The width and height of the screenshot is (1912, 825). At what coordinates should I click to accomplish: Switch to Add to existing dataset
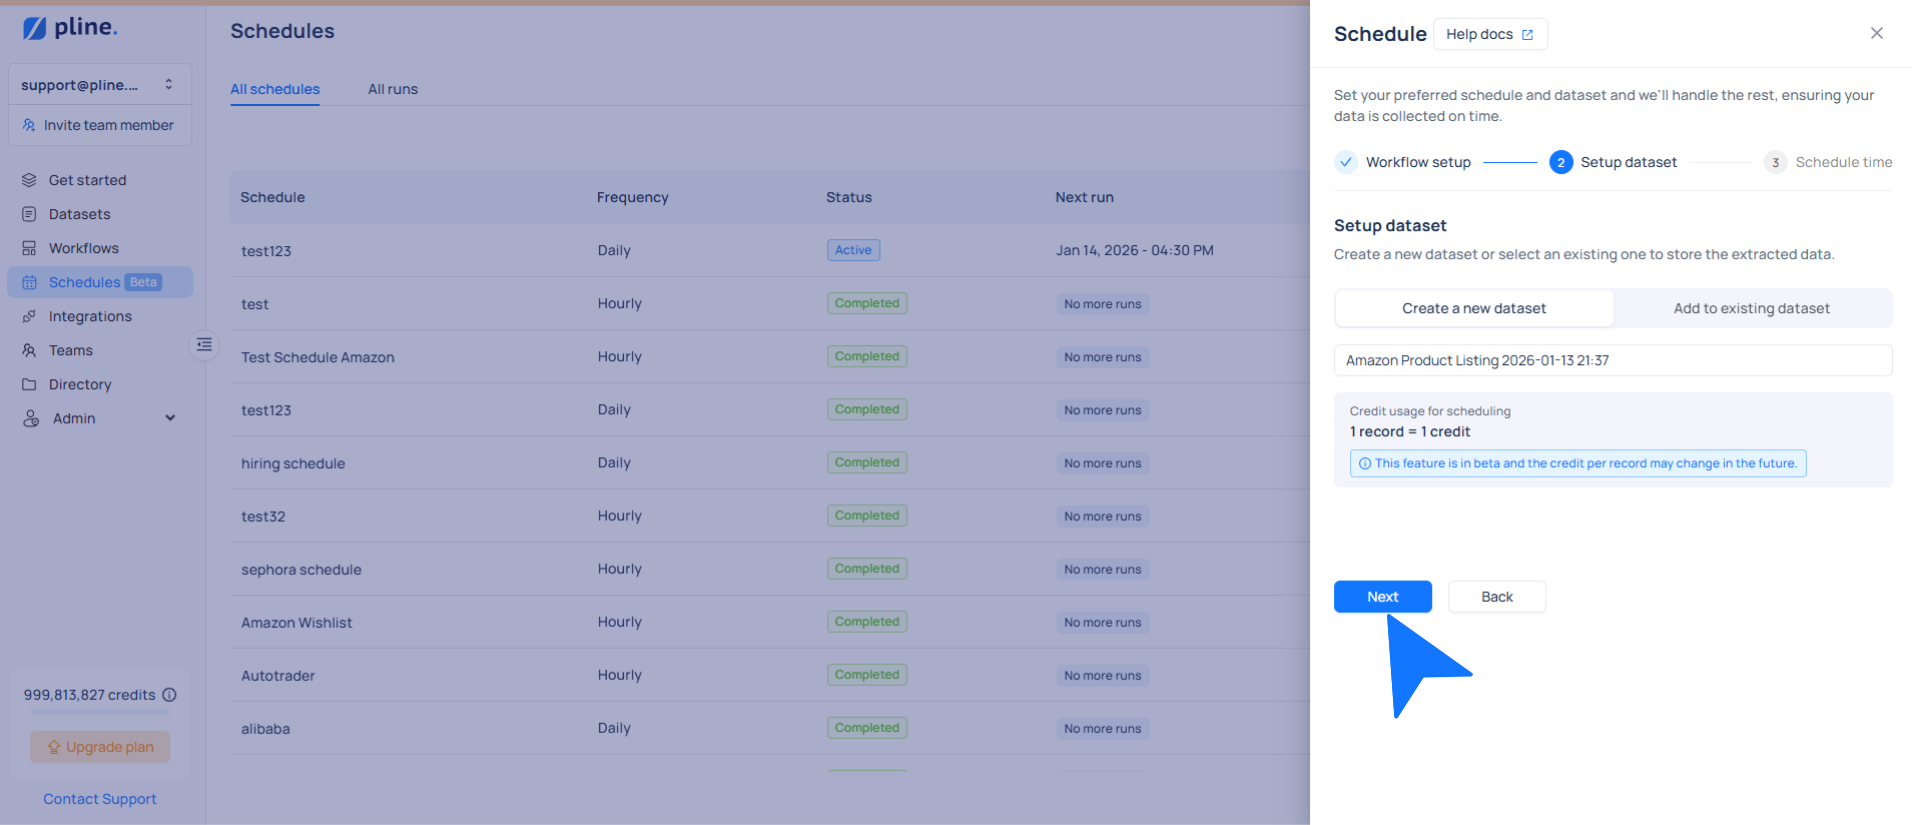(1751, 308)
